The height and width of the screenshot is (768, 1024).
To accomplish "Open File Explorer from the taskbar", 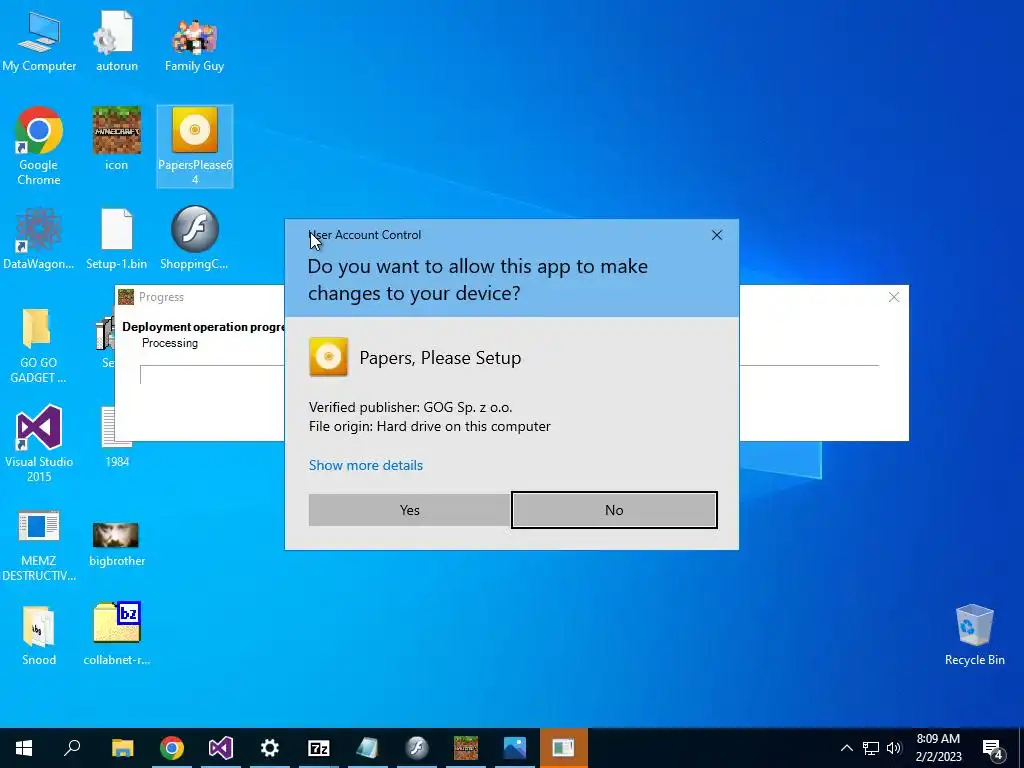I will pos(122,748).
